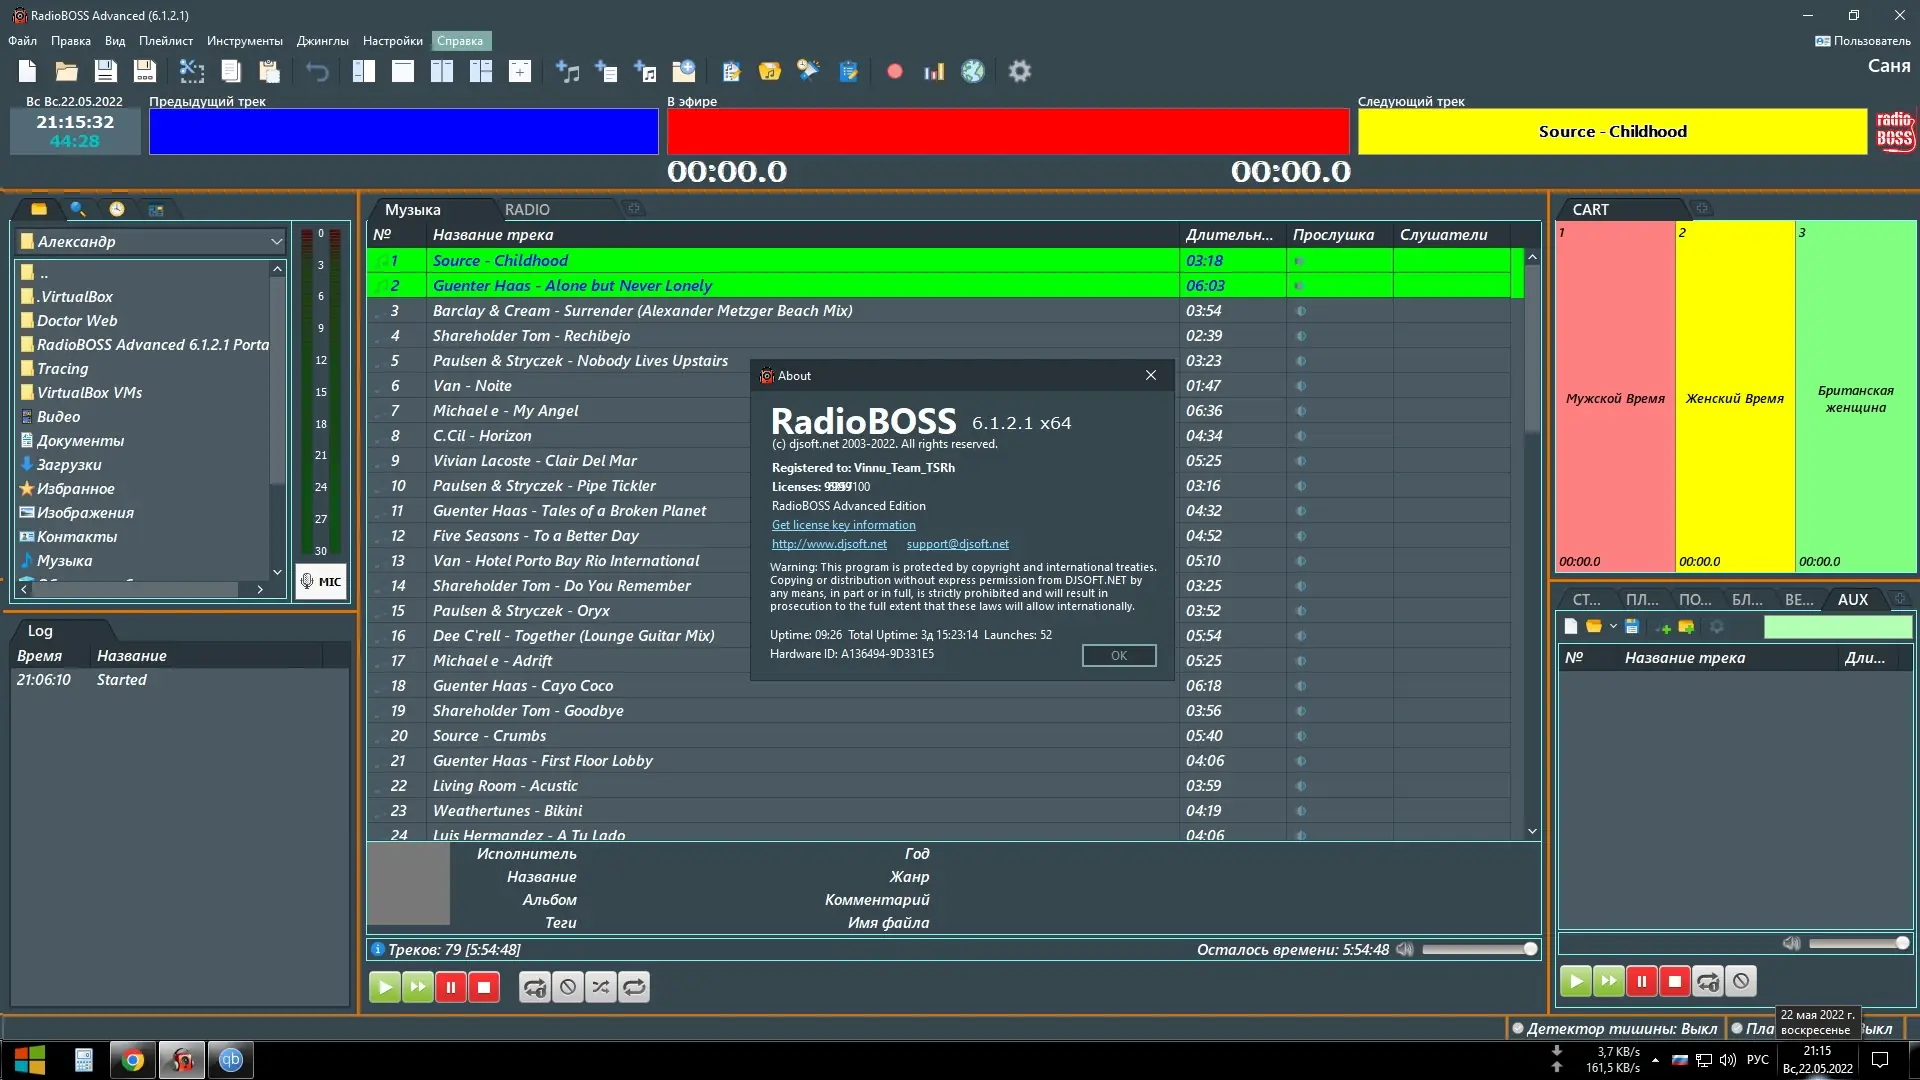1920x1080 pixels.
Task: Open the Инструменты menu
Action: pos(244,41)
